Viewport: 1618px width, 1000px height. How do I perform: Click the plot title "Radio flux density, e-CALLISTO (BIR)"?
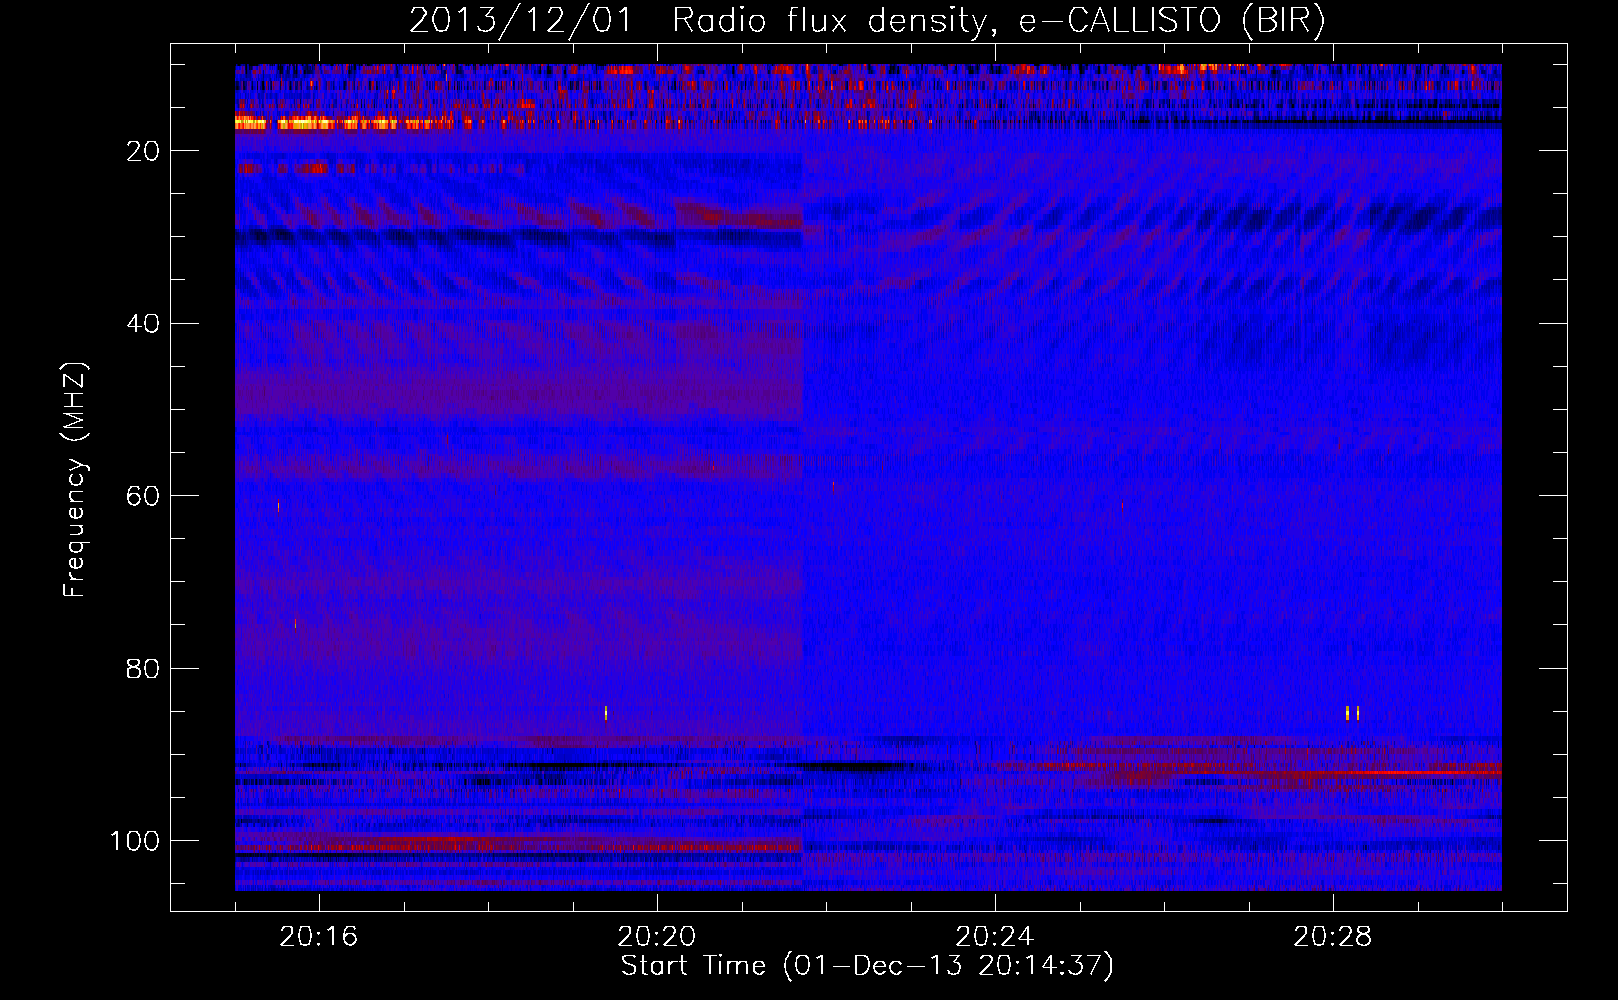coord(998,21)
